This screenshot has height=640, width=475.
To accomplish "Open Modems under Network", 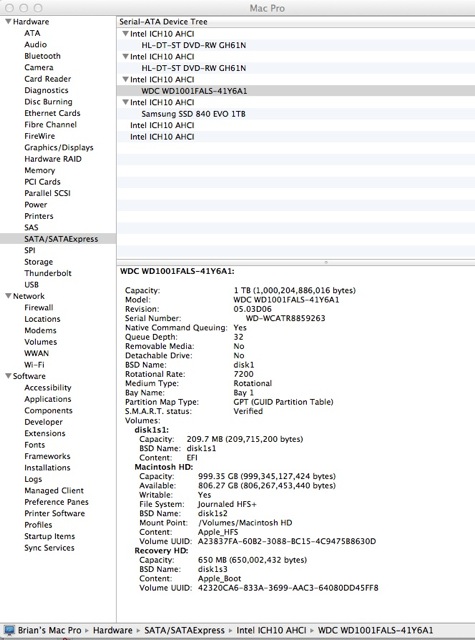I will 40,330.
